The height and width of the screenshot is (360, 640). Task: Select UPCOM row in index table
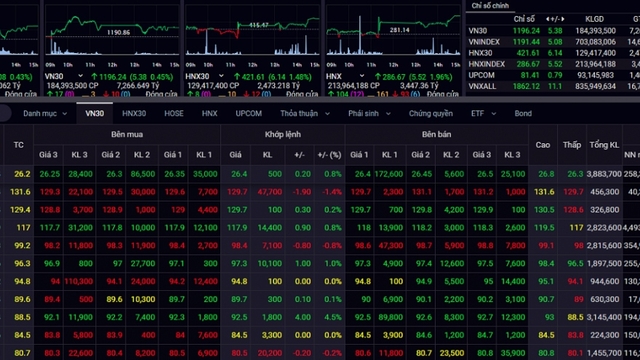[553, 75]
